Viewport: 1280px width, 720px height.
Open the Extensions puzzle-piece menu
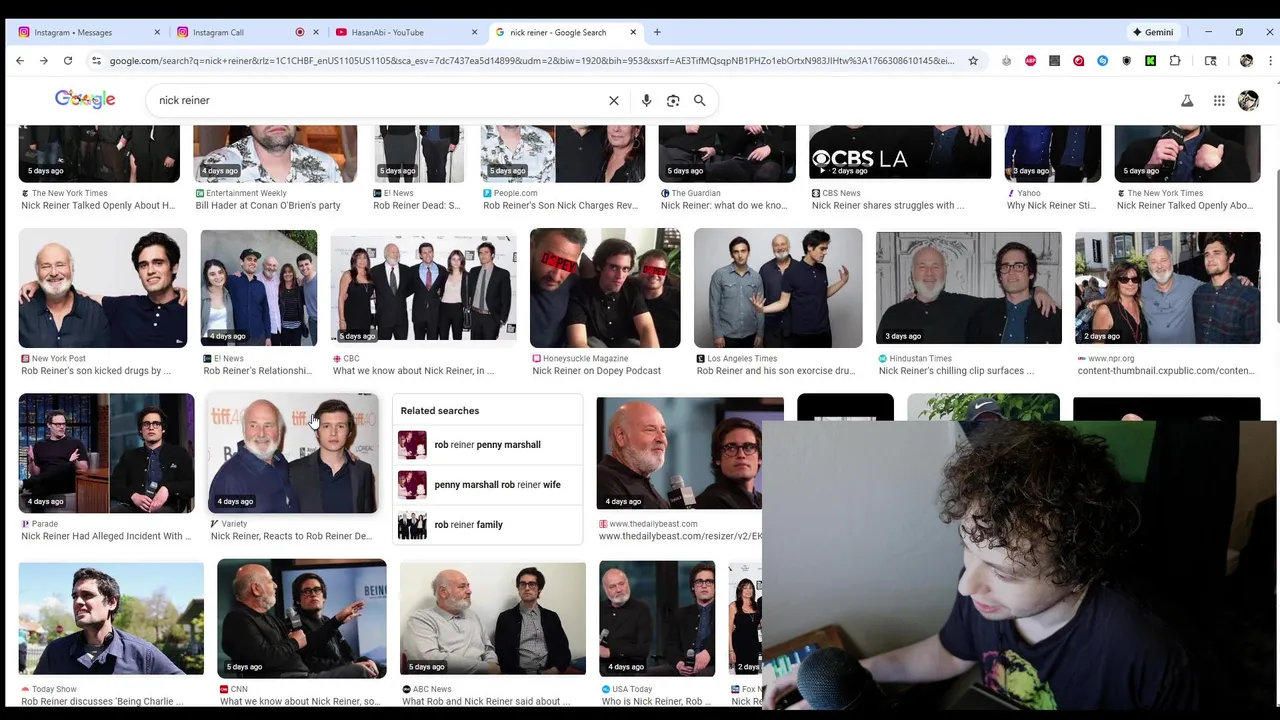click(x=1175, y=61)
